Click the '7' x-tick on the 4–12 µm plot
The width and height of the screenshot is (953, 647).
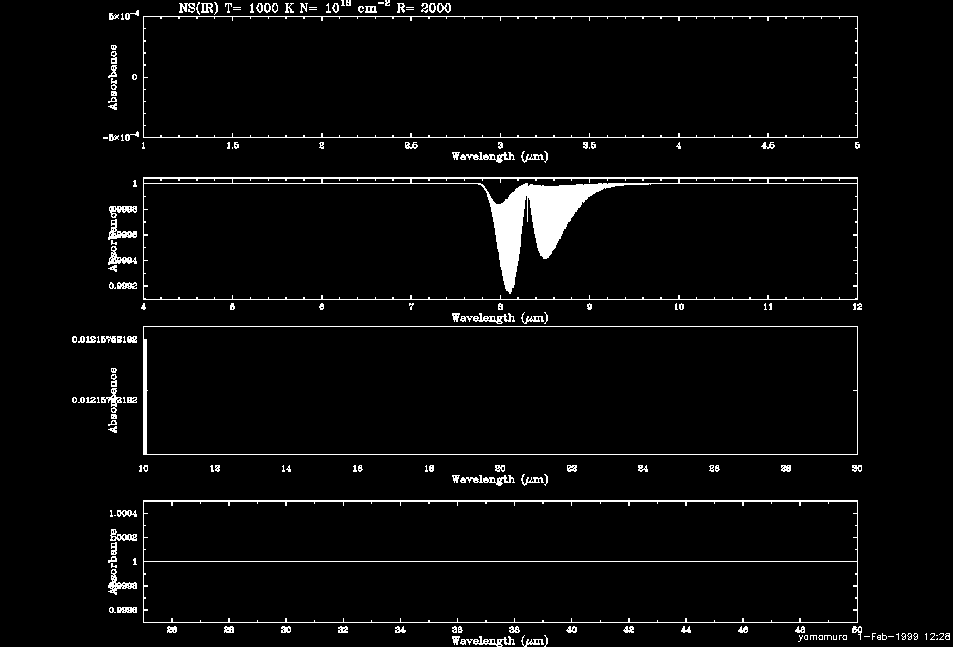[x=411, y=307]
